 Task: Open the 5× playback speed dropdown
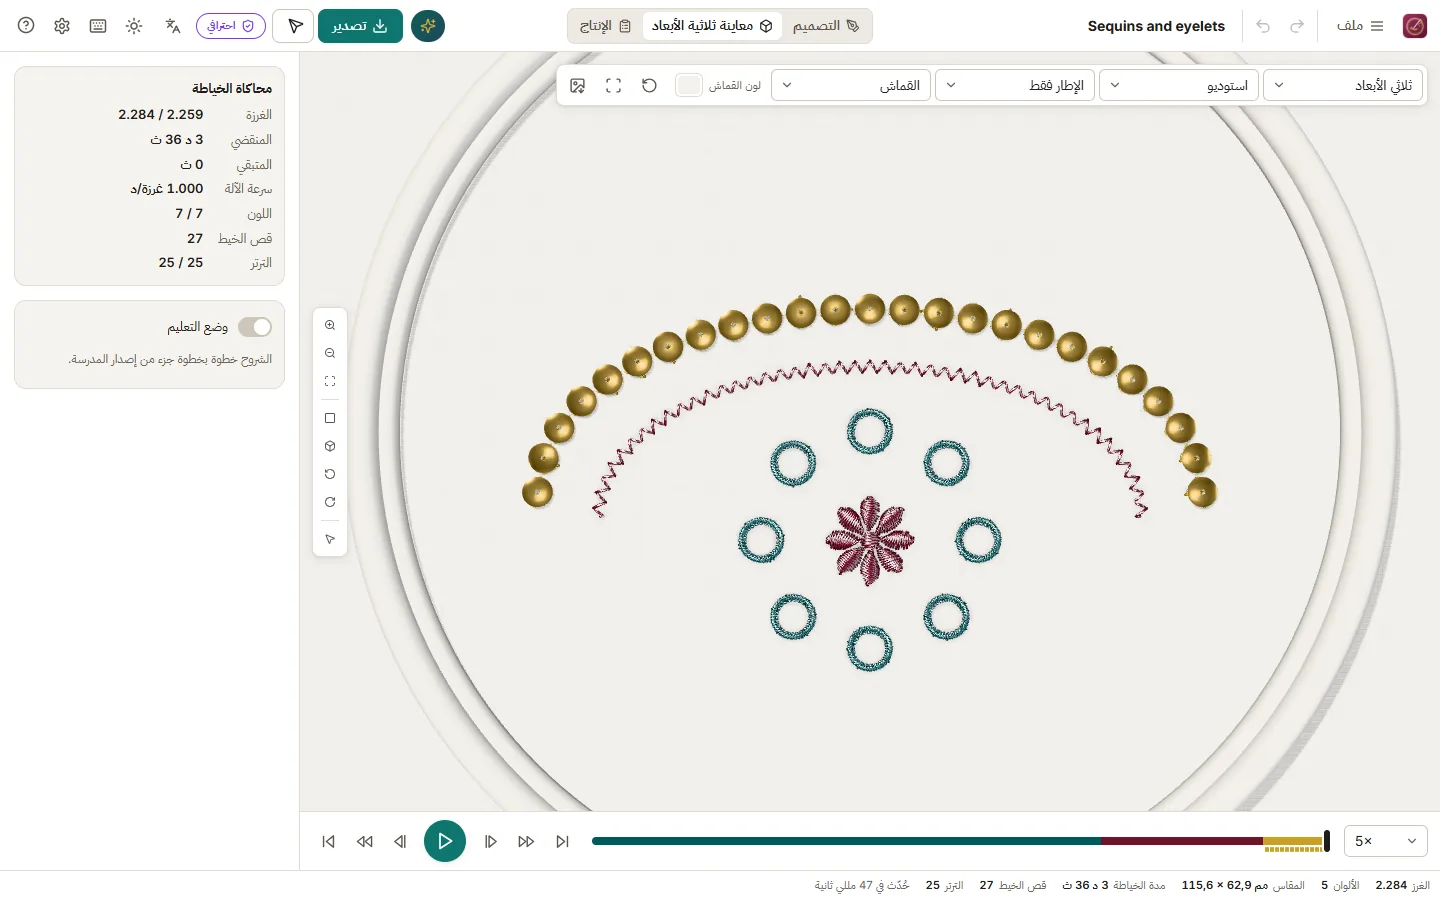(x=1386, y=841)
